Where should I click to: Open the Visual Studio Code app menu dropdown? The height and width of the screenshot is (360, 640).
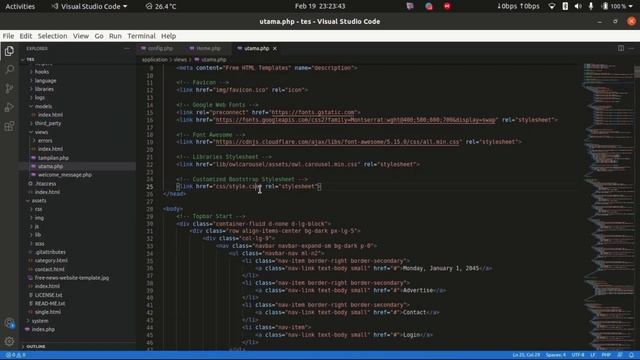[90, 6]
